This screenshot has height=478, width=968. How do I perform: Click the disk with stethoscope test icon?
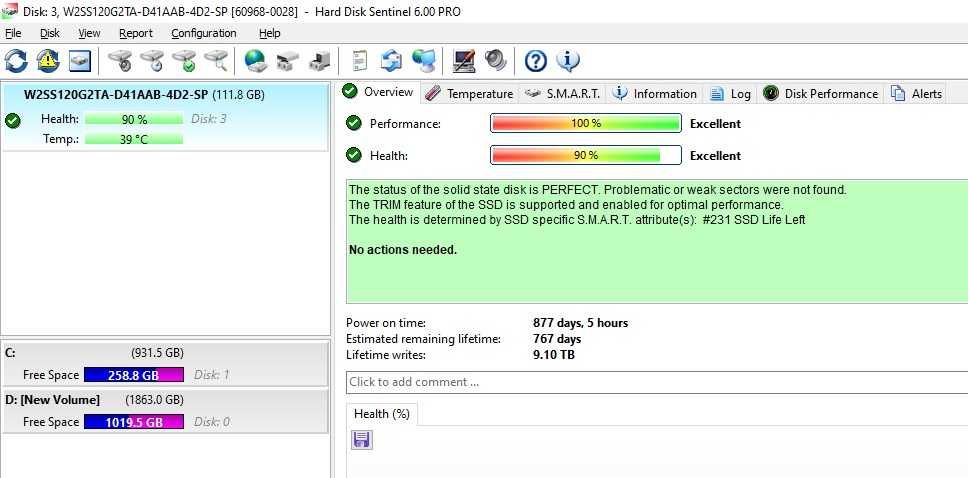pyautogui.click(x=120, y=61)
